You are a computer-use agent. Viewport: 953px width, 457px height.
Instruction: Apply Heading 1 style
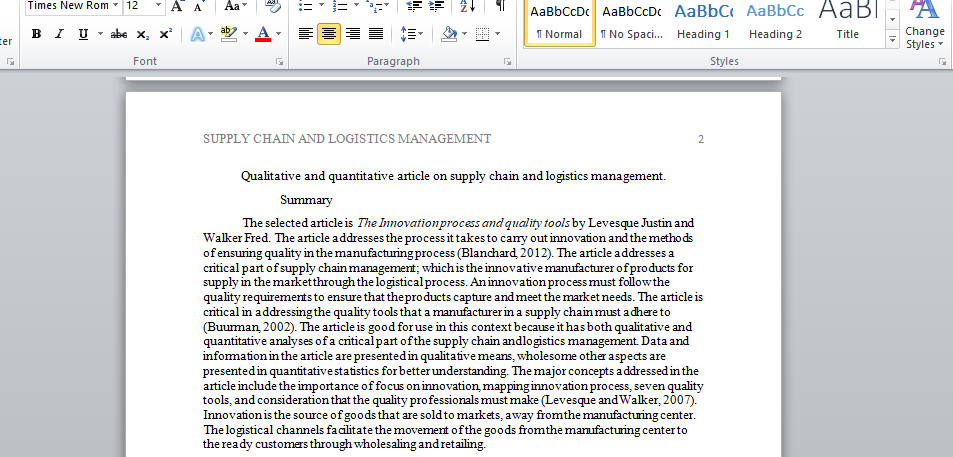[703, 22]
